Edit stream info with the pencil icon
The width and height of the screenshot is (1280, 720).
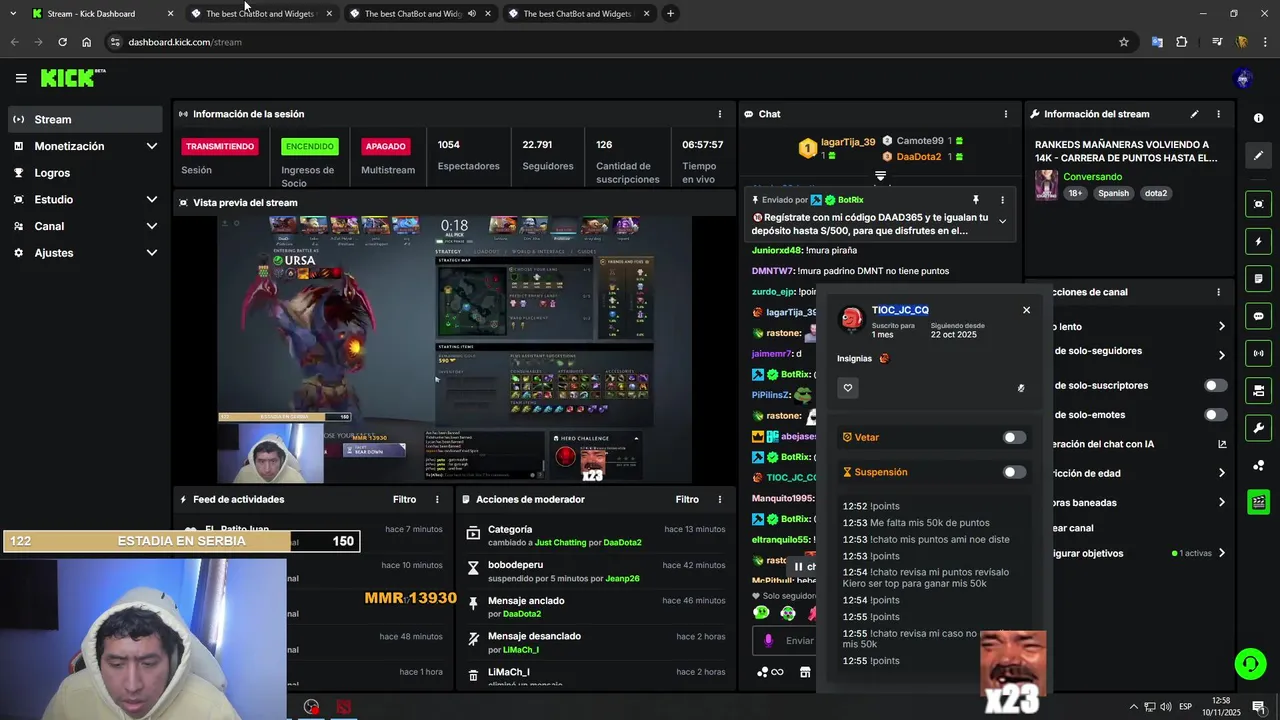pos(1194,114)
